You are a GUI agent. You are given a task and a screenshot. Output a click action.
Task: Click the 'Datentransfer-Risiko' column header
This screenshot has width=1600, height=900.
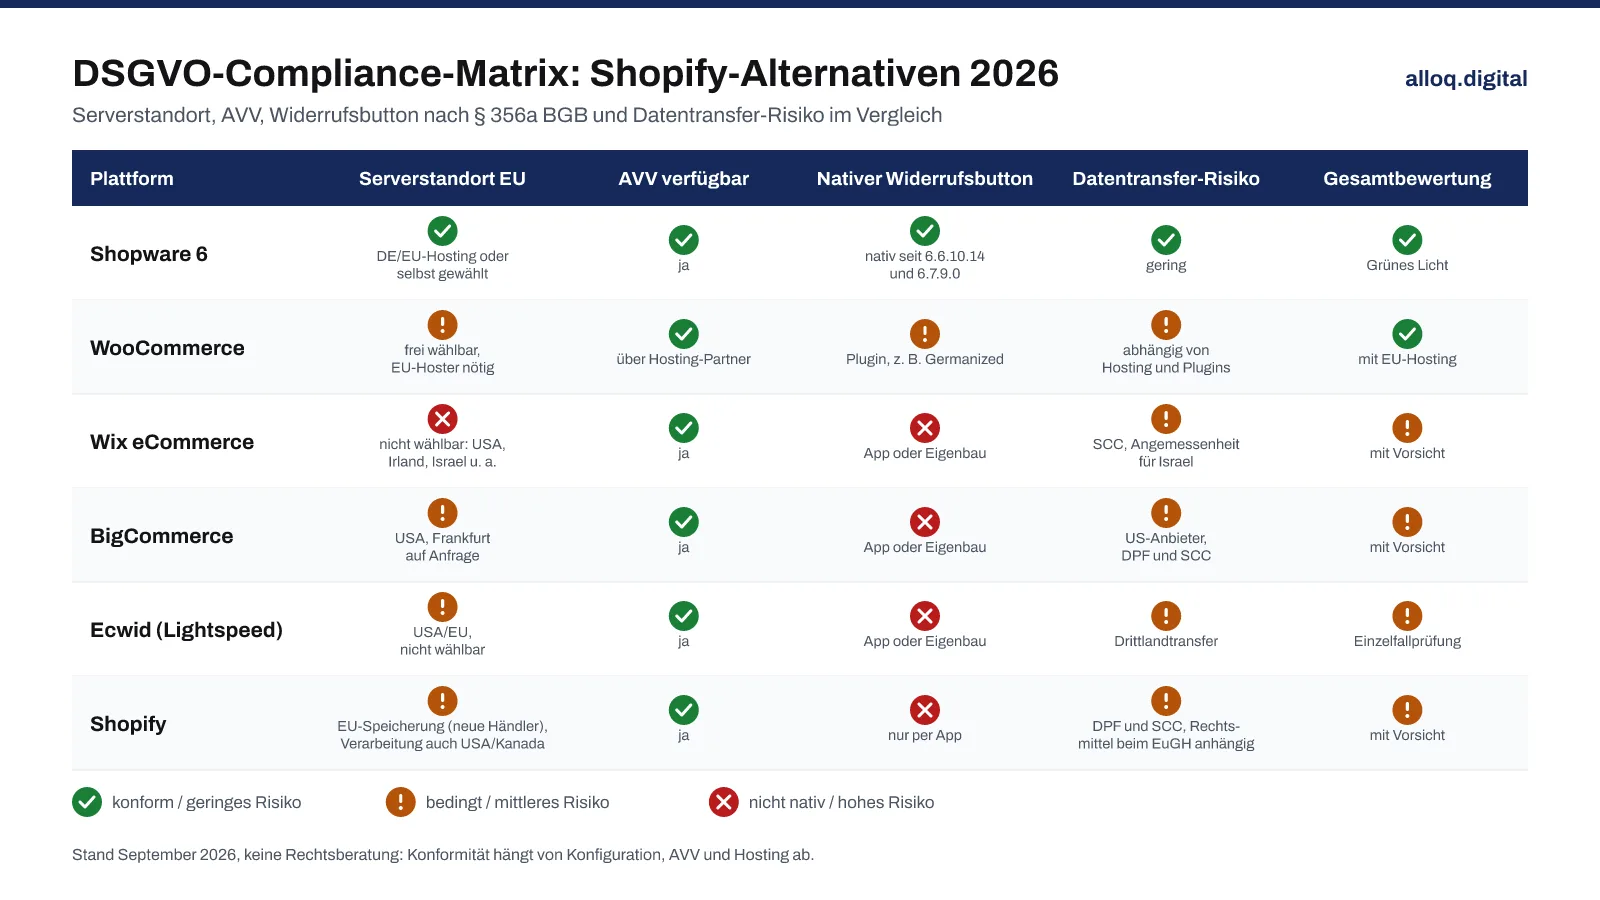1166,179
